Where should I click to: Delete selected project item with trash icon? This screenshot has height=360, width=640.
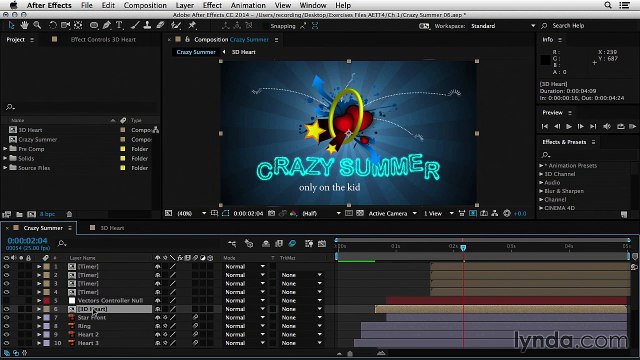pos(69,214)
